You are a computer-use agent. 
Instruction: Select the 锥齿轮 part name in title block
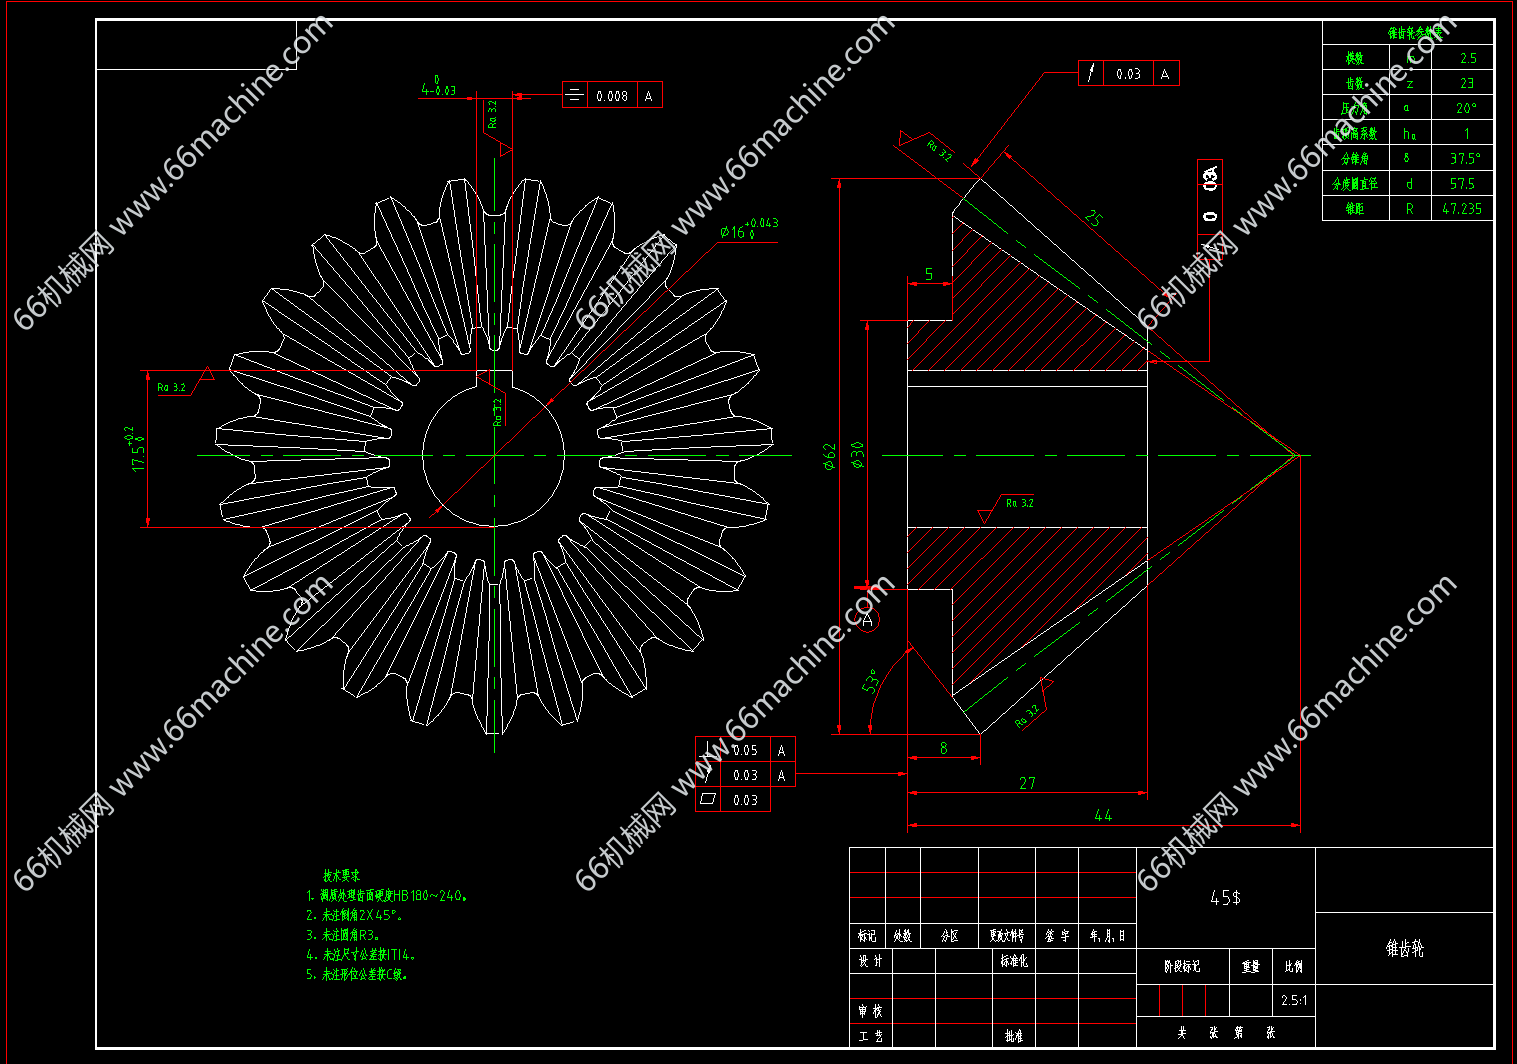coord(1404,949)
